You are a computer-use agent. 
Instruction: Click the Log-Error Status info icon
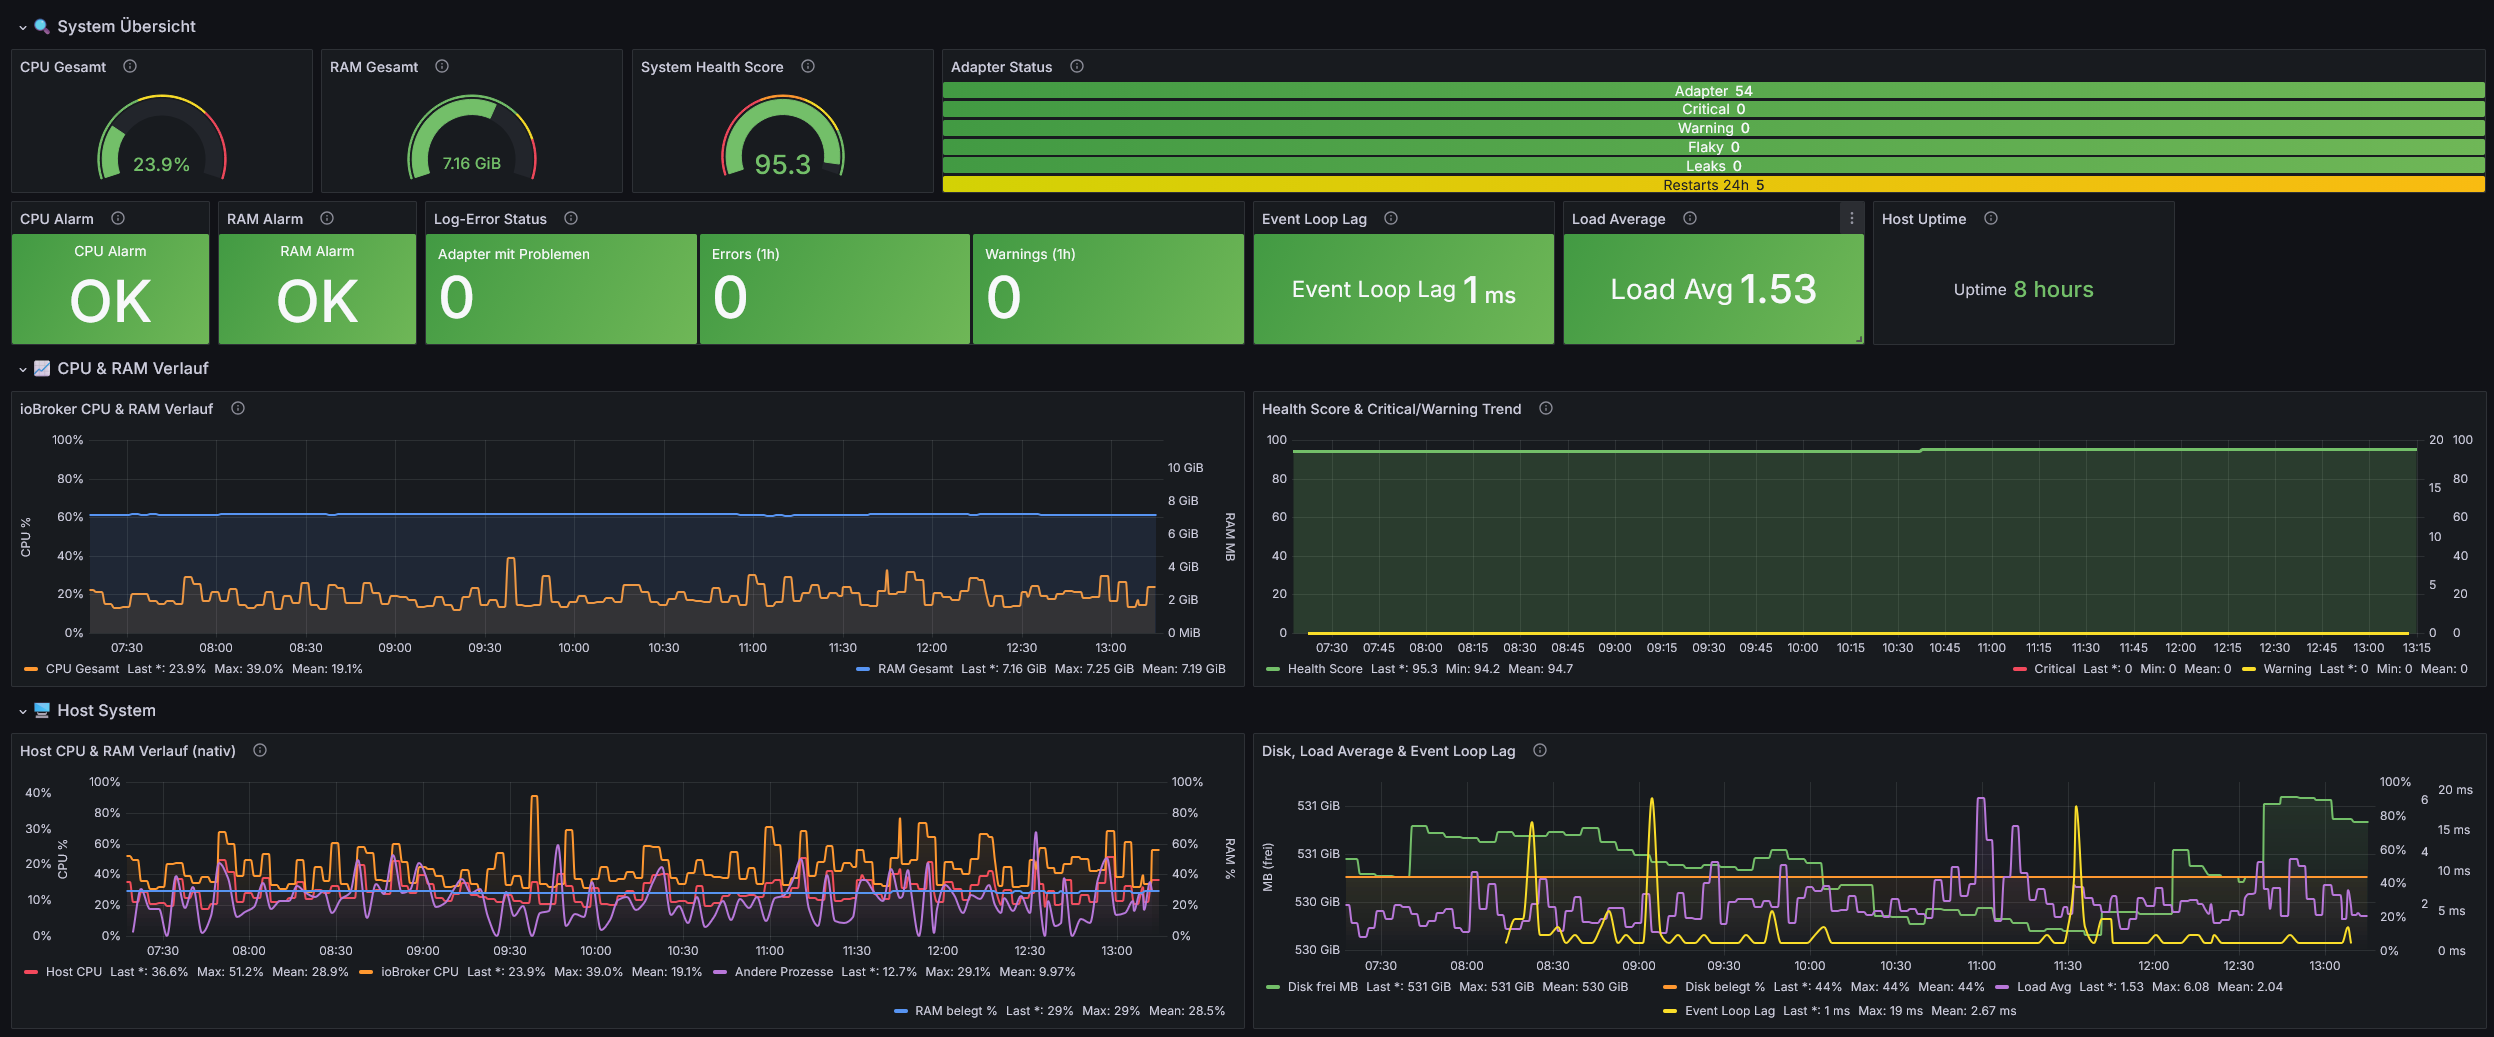coord(571,219)
